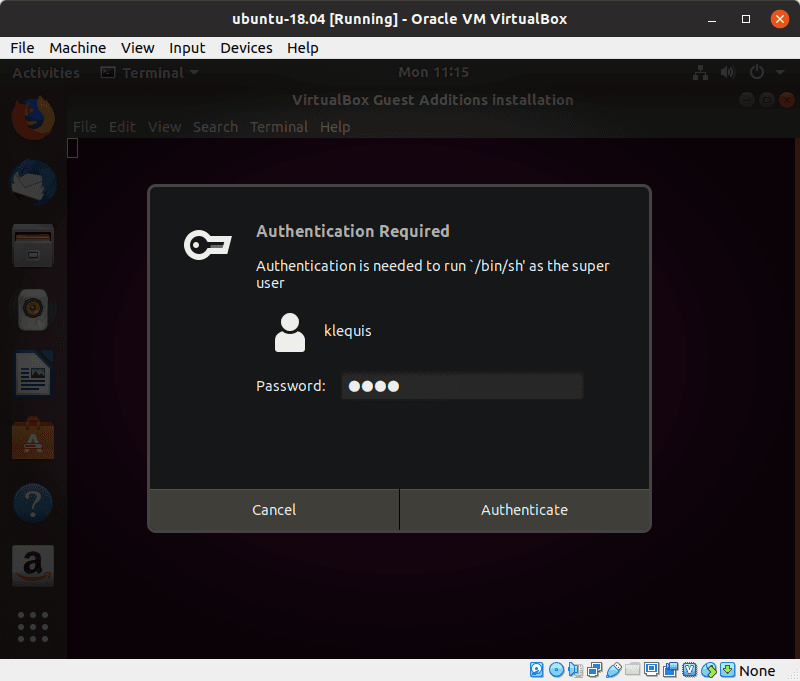Image resolution: width=800 pixels, height=681 pixels.
Task: Click the blue Help question mark dock icon
Action: [33, 502]
